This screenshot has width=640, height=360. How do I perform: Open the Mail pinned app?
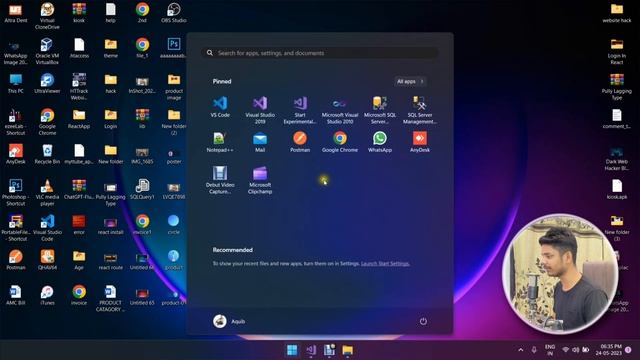click(x=260, y=142)
